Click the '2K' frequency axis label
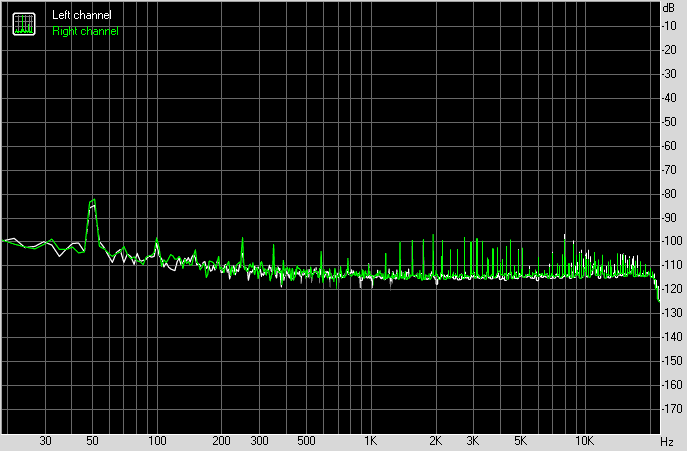The image size is (687, 451). 435,440
